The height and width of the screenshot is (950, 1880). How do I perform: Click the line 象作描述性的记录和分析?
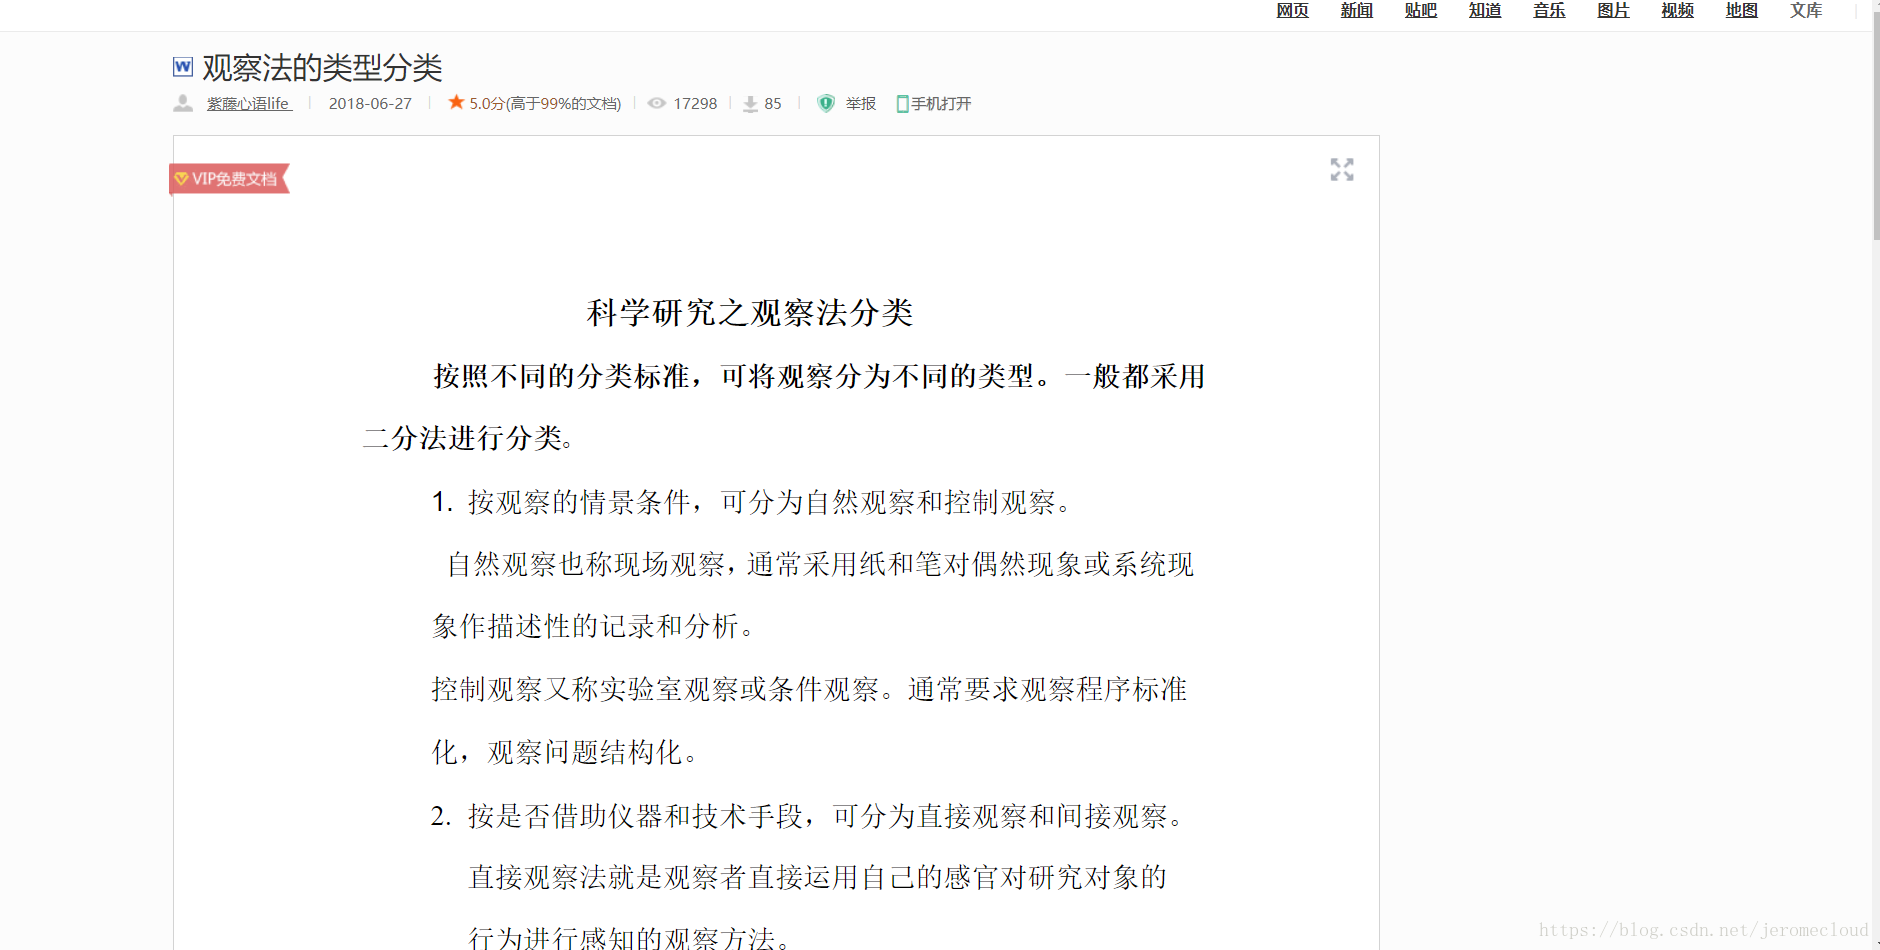point(593,627)
